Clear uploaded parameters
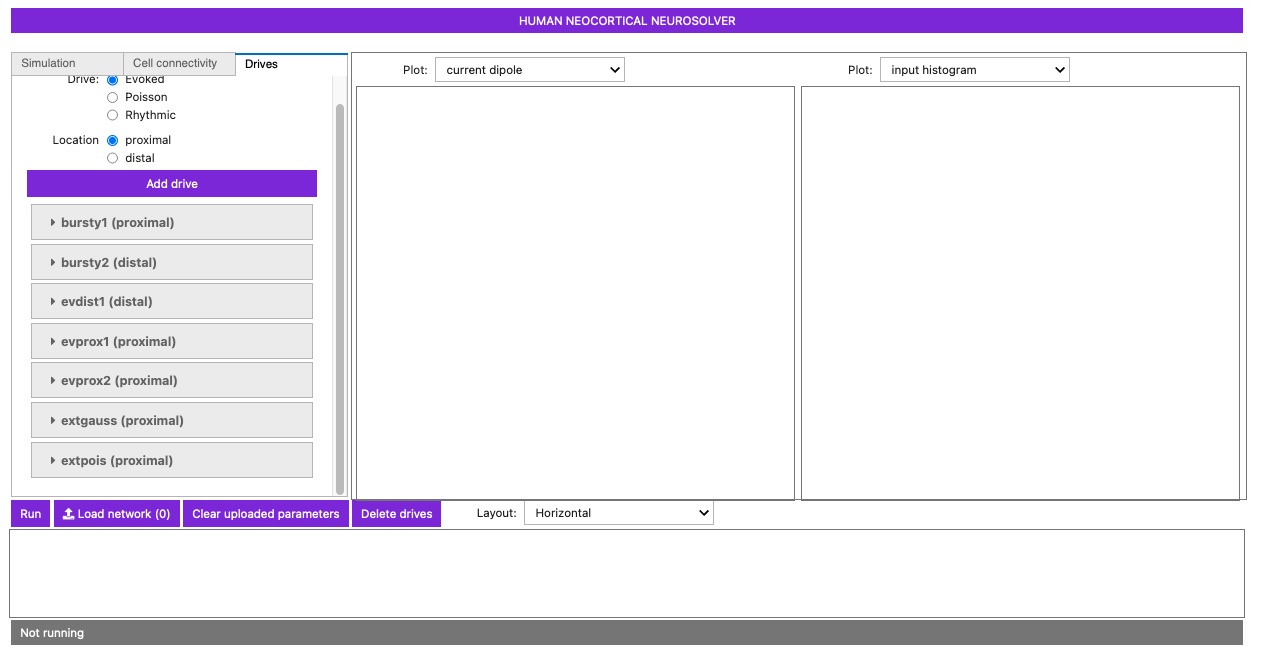Image resolution: width=1261 pixels, height=661 pixels. coord(266,514)
